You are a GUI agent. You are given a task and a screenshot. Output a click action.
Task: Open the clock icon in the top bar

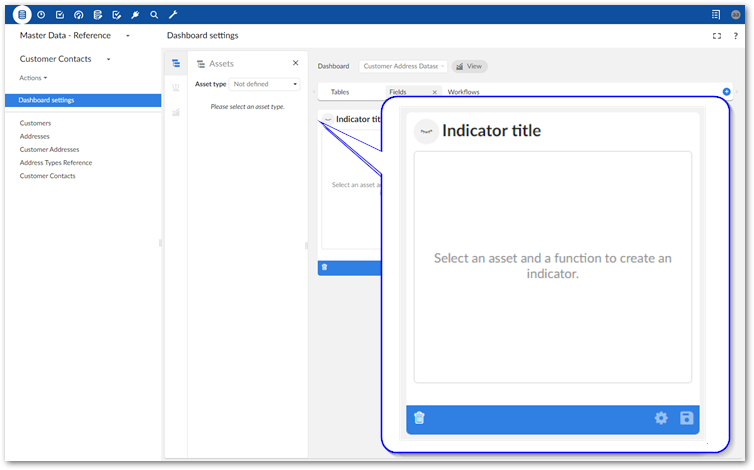tap(41, 15)
